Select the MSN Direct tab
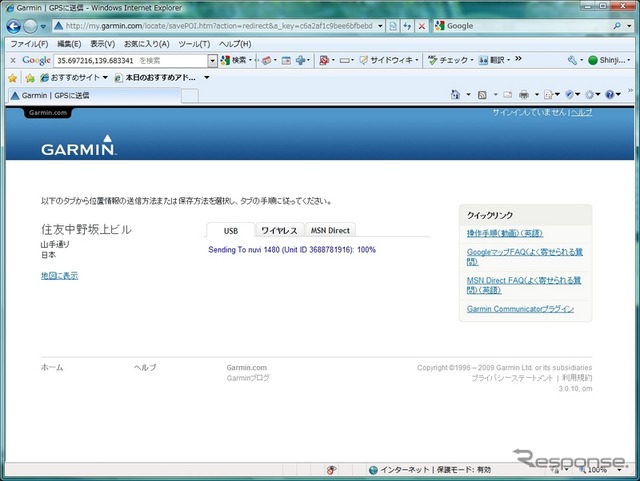640x481 pixels. pos(330,230)
